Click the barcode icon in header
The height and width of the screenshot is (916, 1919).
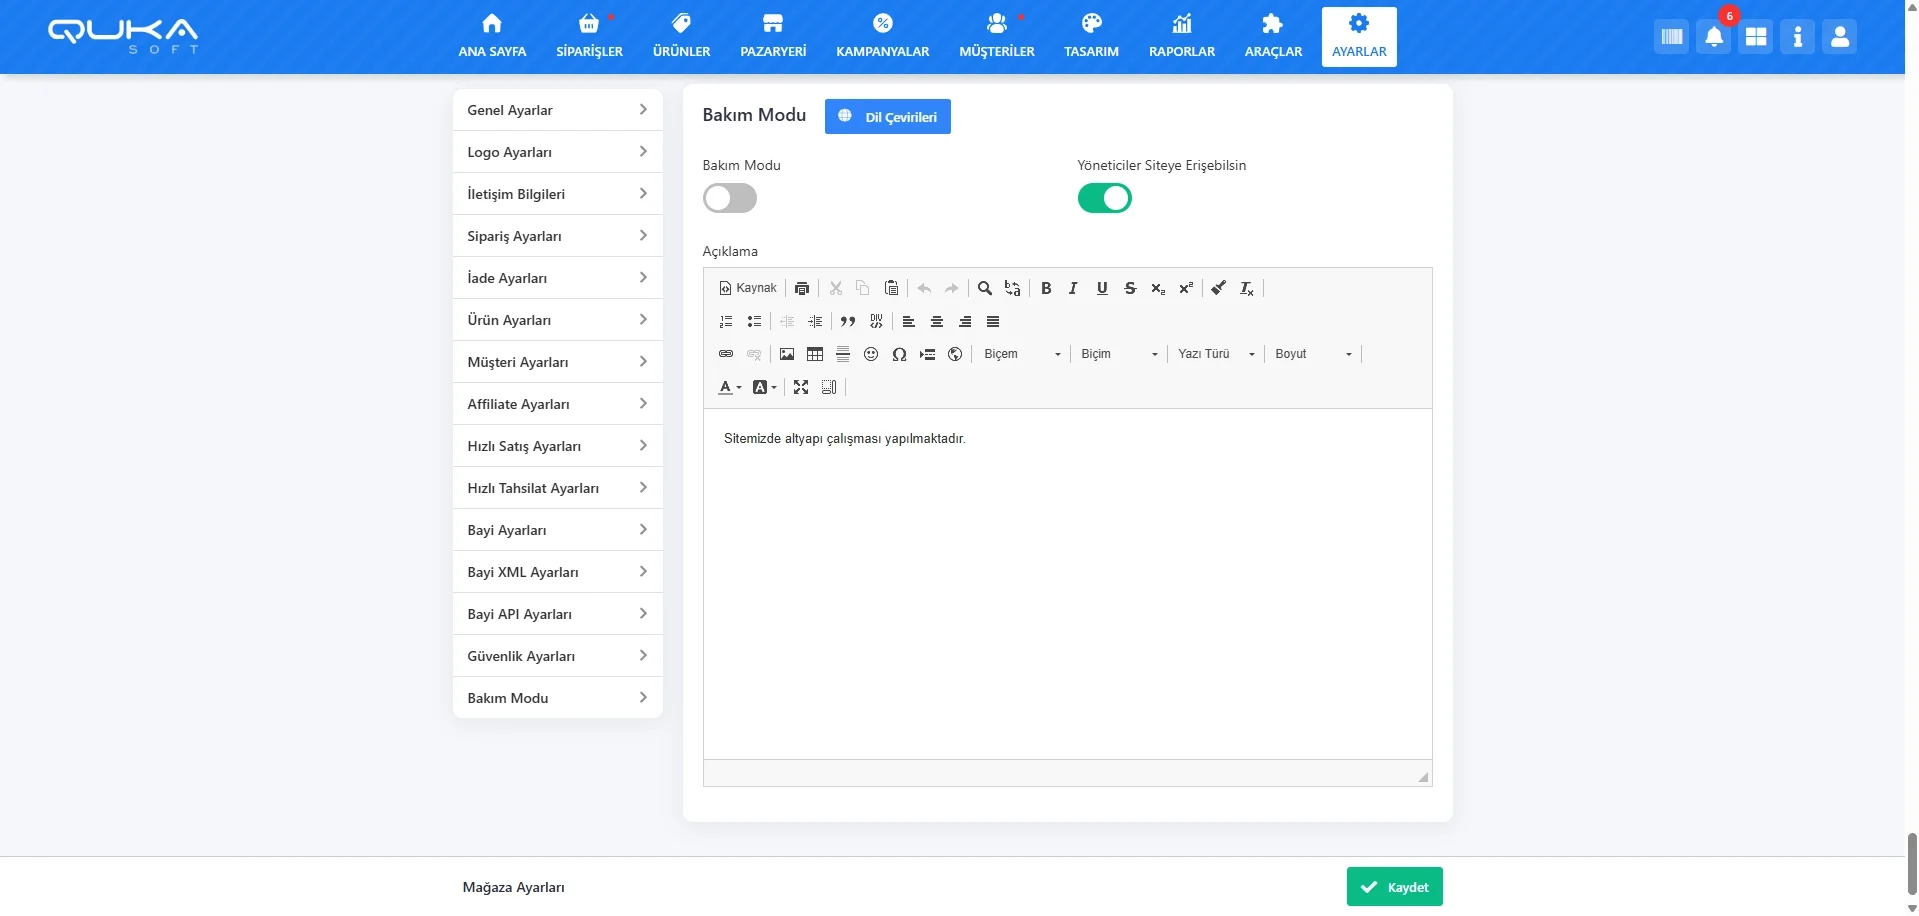point(1671,38)
